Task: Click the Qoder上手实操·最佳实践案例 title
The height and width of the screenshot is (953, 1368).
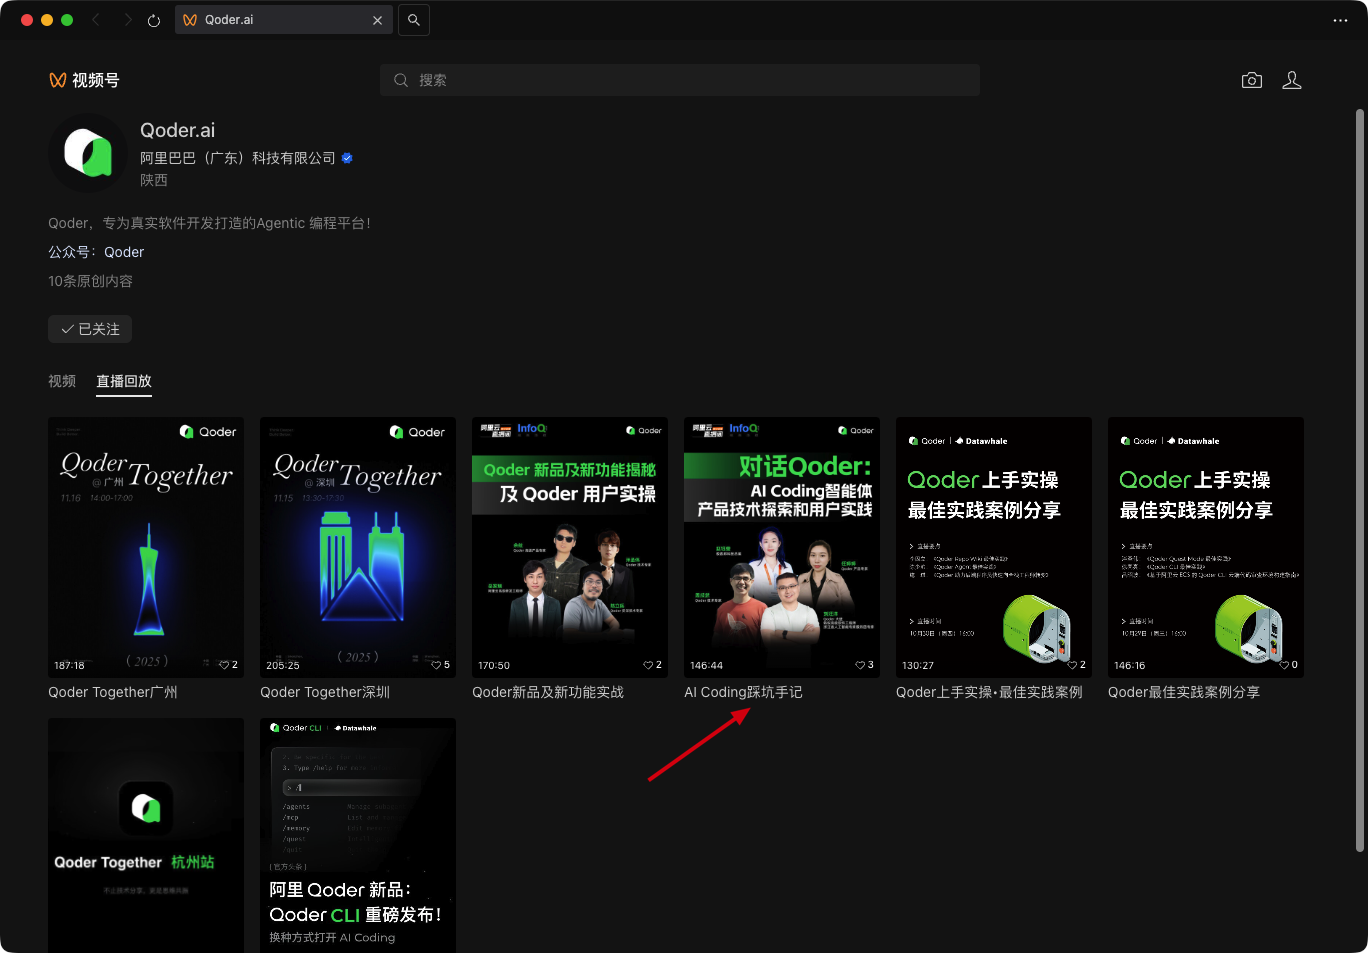Action: pyautogui.click(x=989, y=692)
